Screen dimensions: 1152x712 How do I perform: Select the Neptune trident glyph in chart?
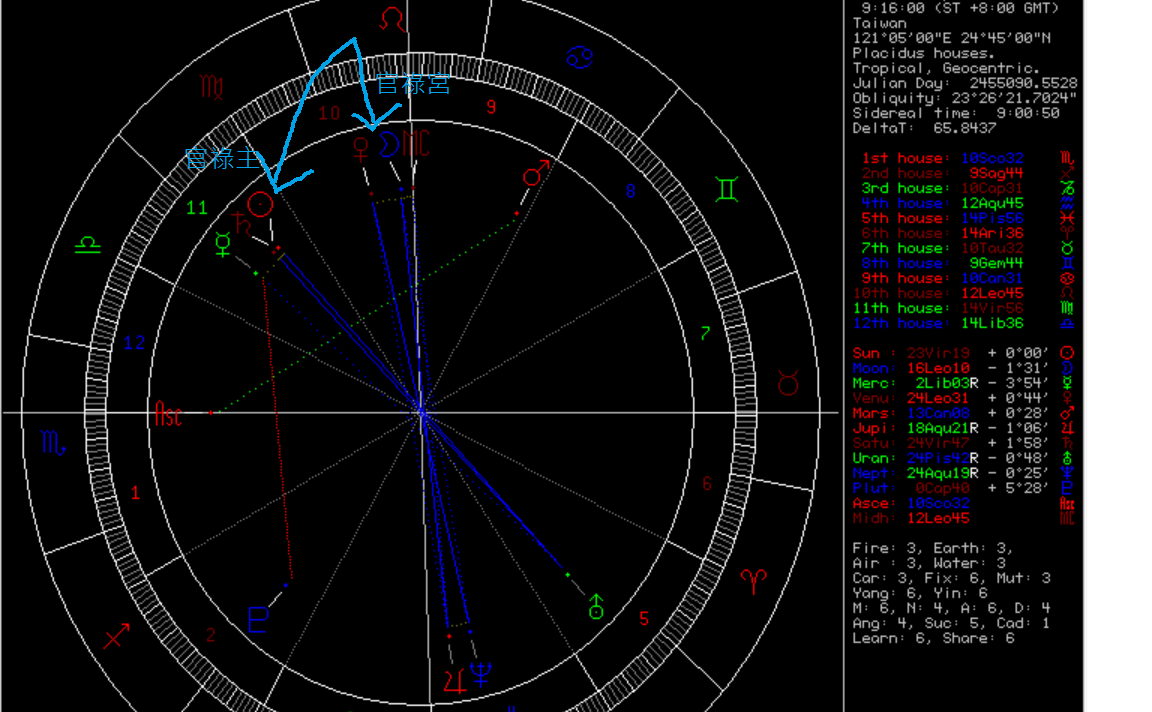482,675
